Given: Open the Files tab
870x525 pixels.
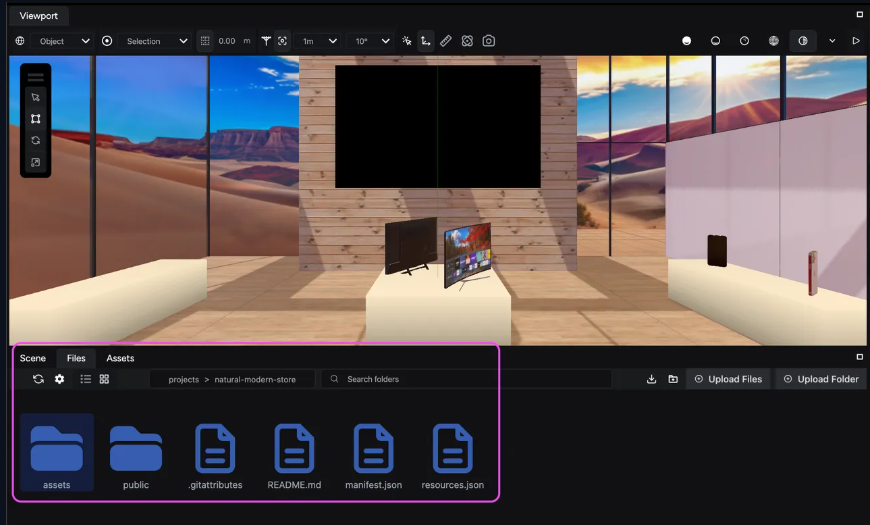Looking at the screenshot, I should pyautogui.click(x=76, y=358).
